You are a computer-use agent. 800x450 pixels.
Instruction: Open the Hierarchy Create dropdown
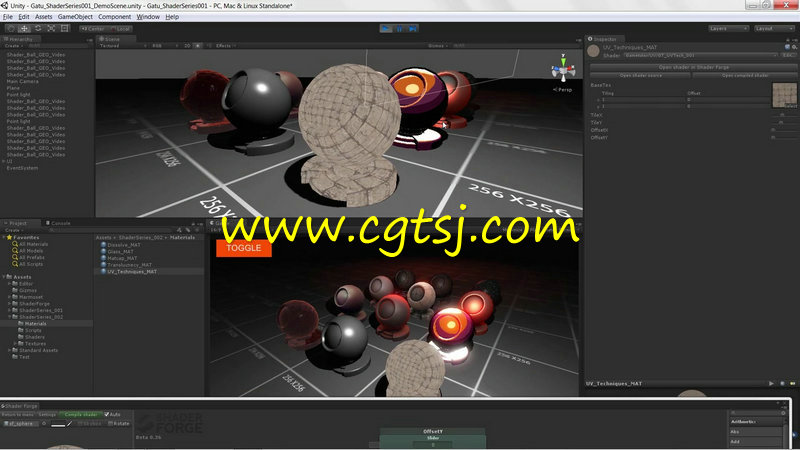click(13, 46)
